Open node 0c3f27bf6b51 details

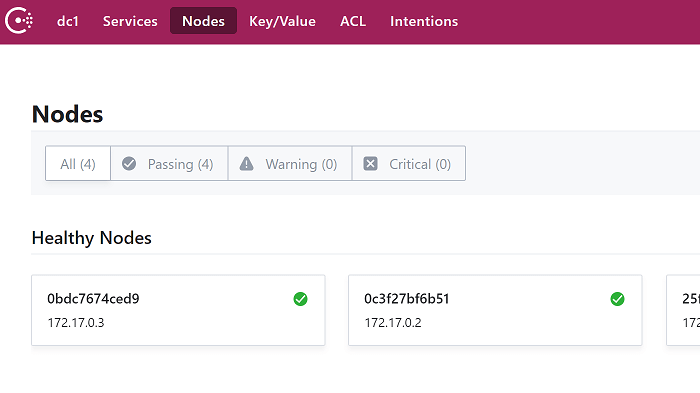[x=495, y=310]
